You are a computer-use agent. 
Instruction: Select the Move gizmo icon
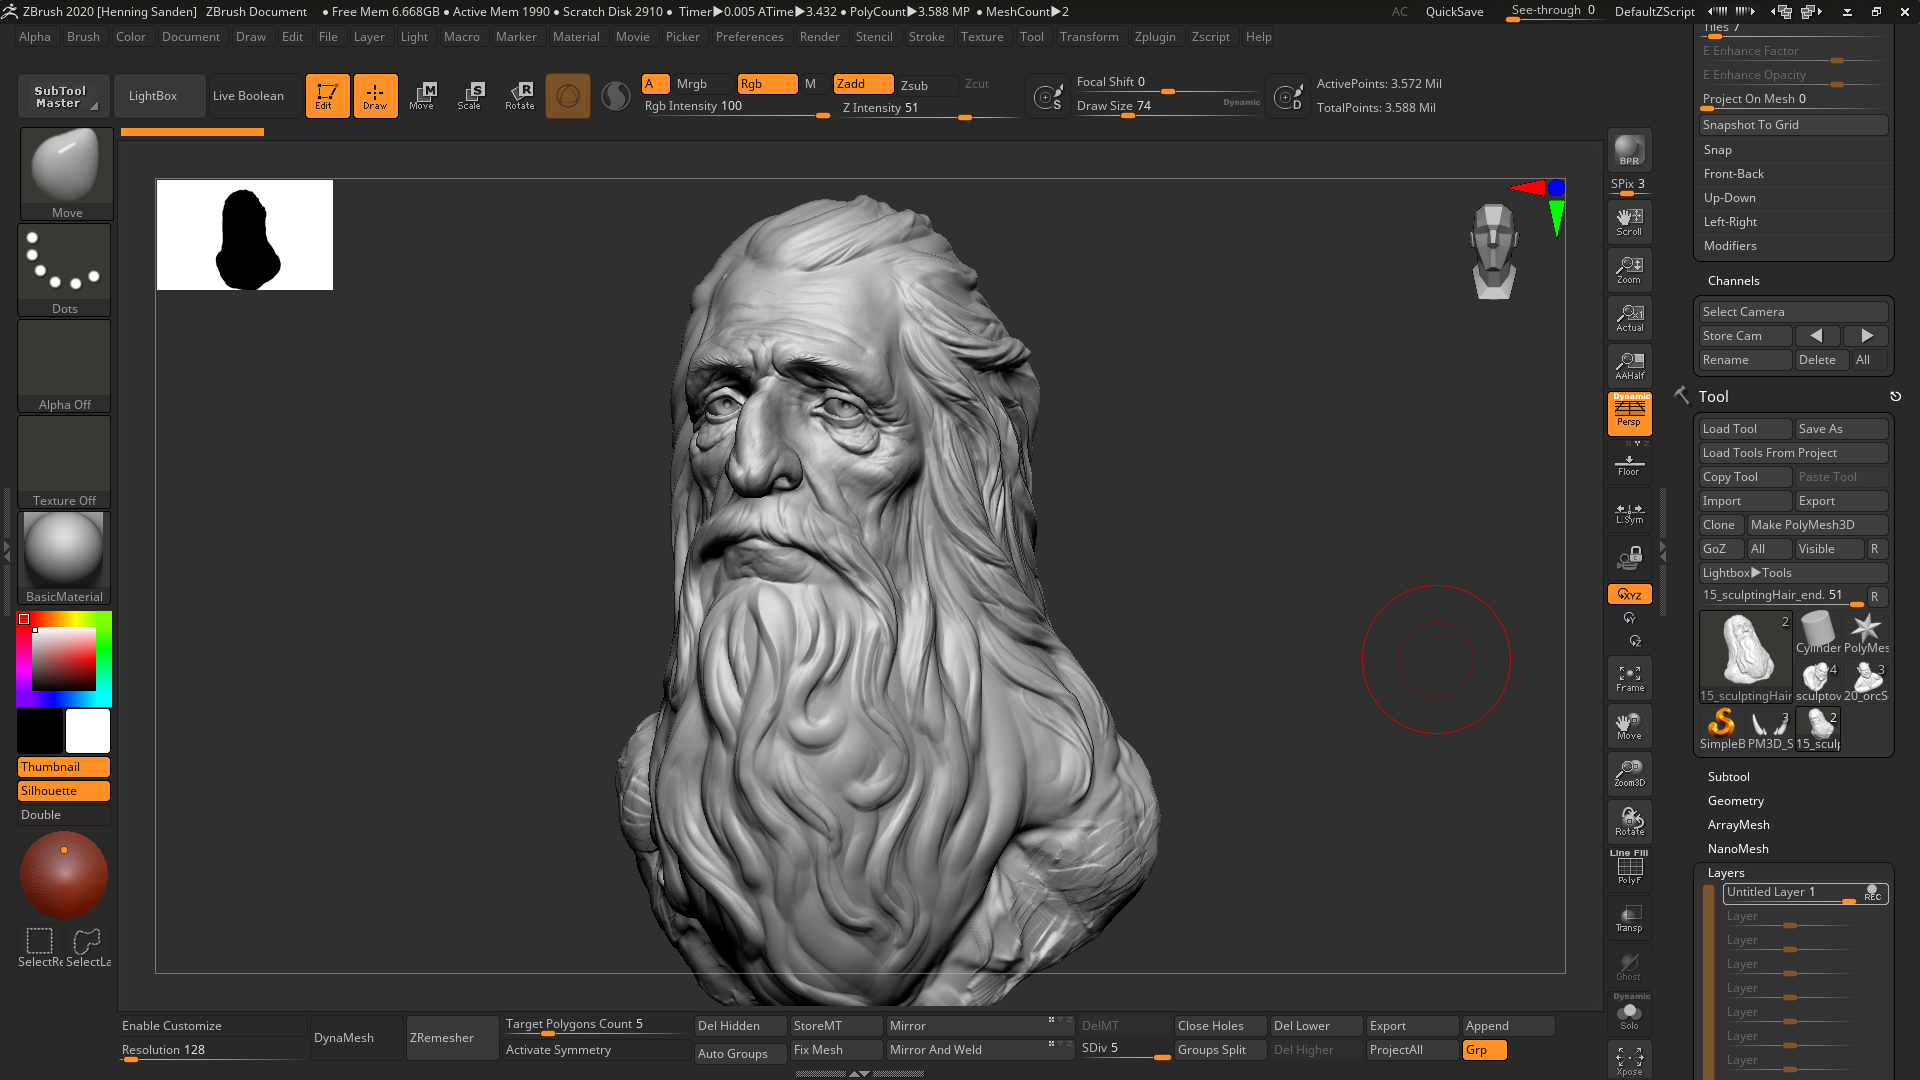click(x=422, y=96)
